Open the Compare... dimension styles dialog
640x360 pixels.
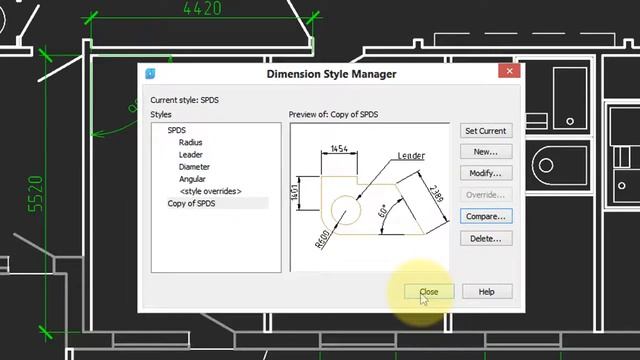pos(486,216)
